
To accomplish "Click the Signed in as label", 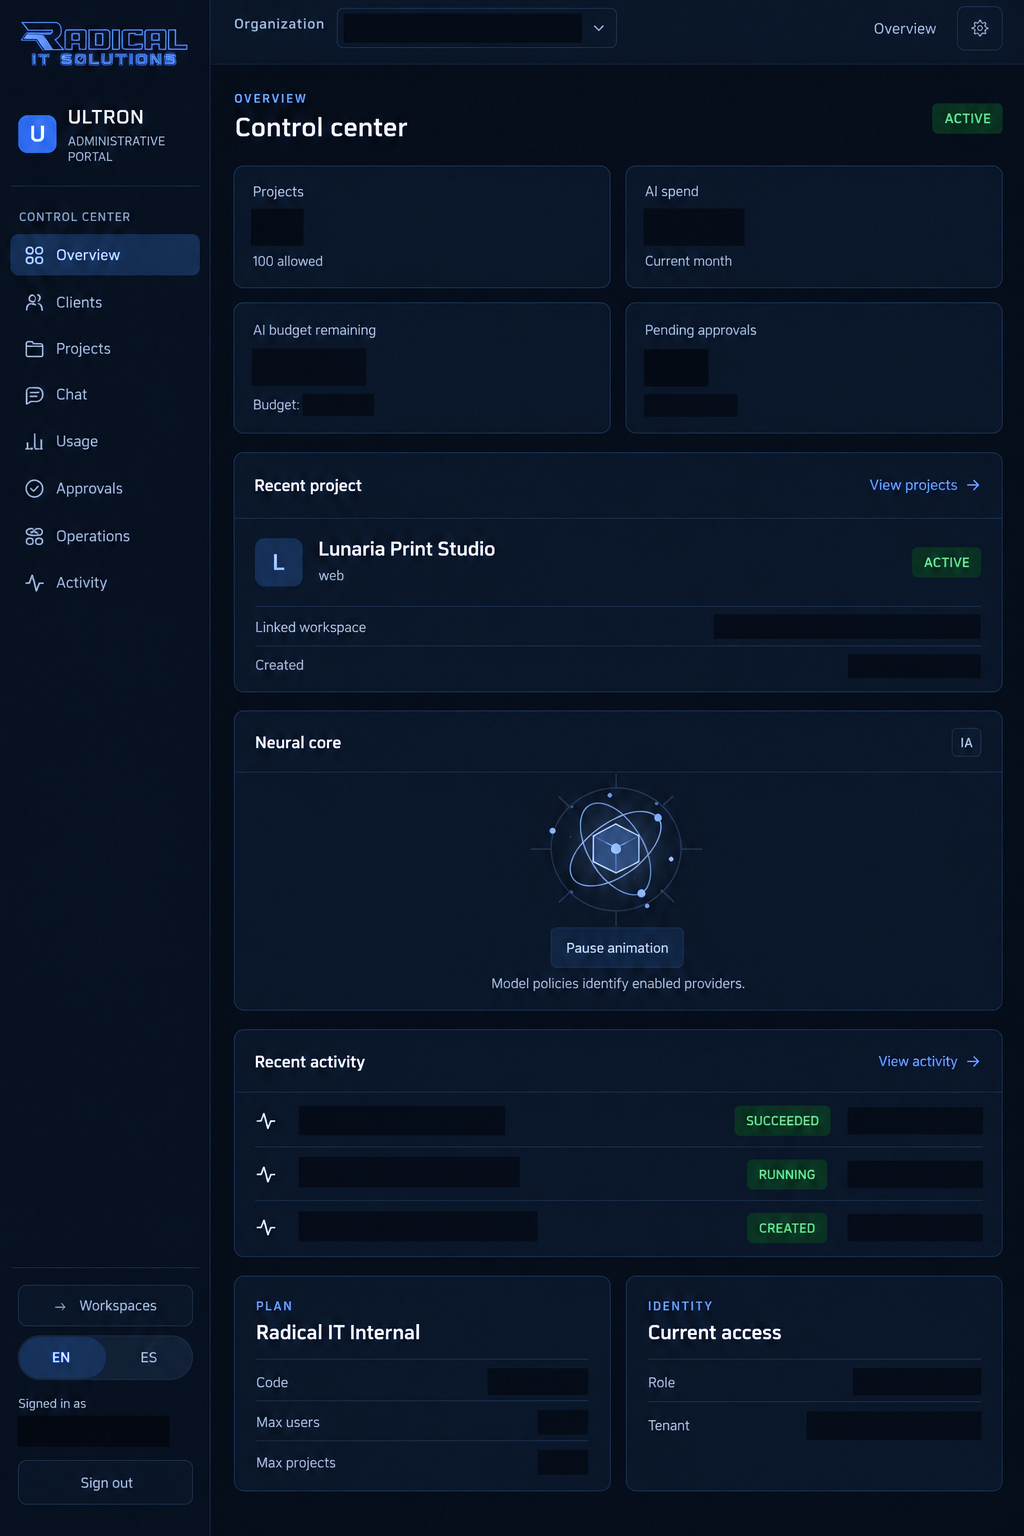I will point(52,1403).
